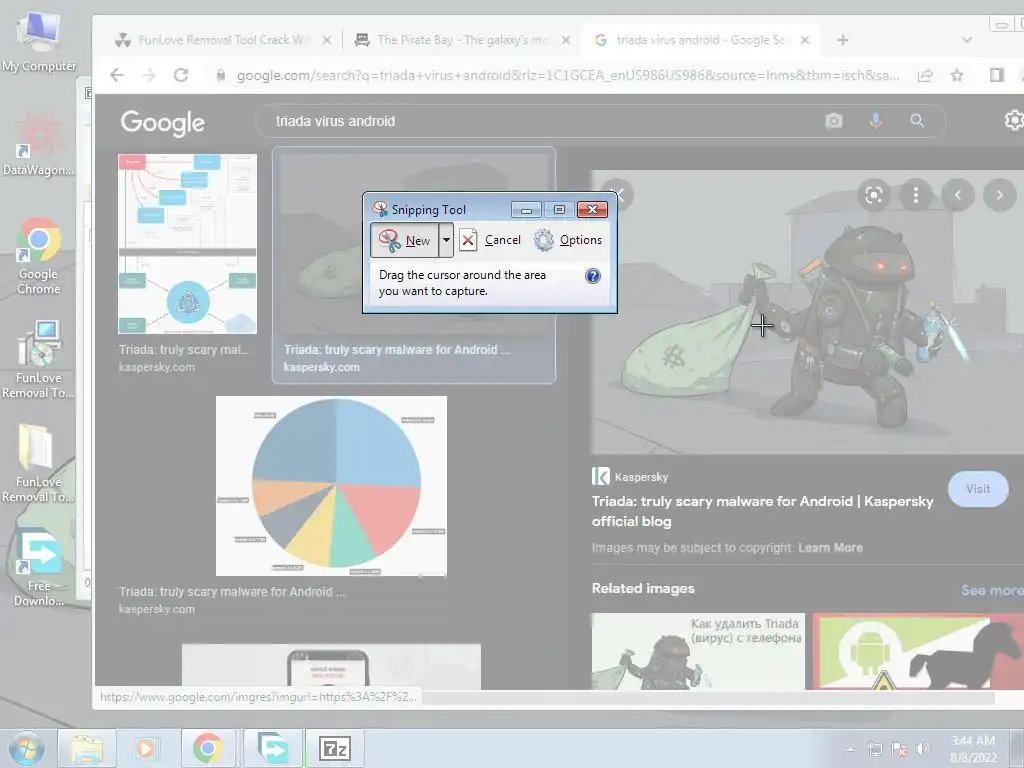1024x768 pixels.
Task: Click the New snip button in Snipping Tool
Action: coord(405,240)
